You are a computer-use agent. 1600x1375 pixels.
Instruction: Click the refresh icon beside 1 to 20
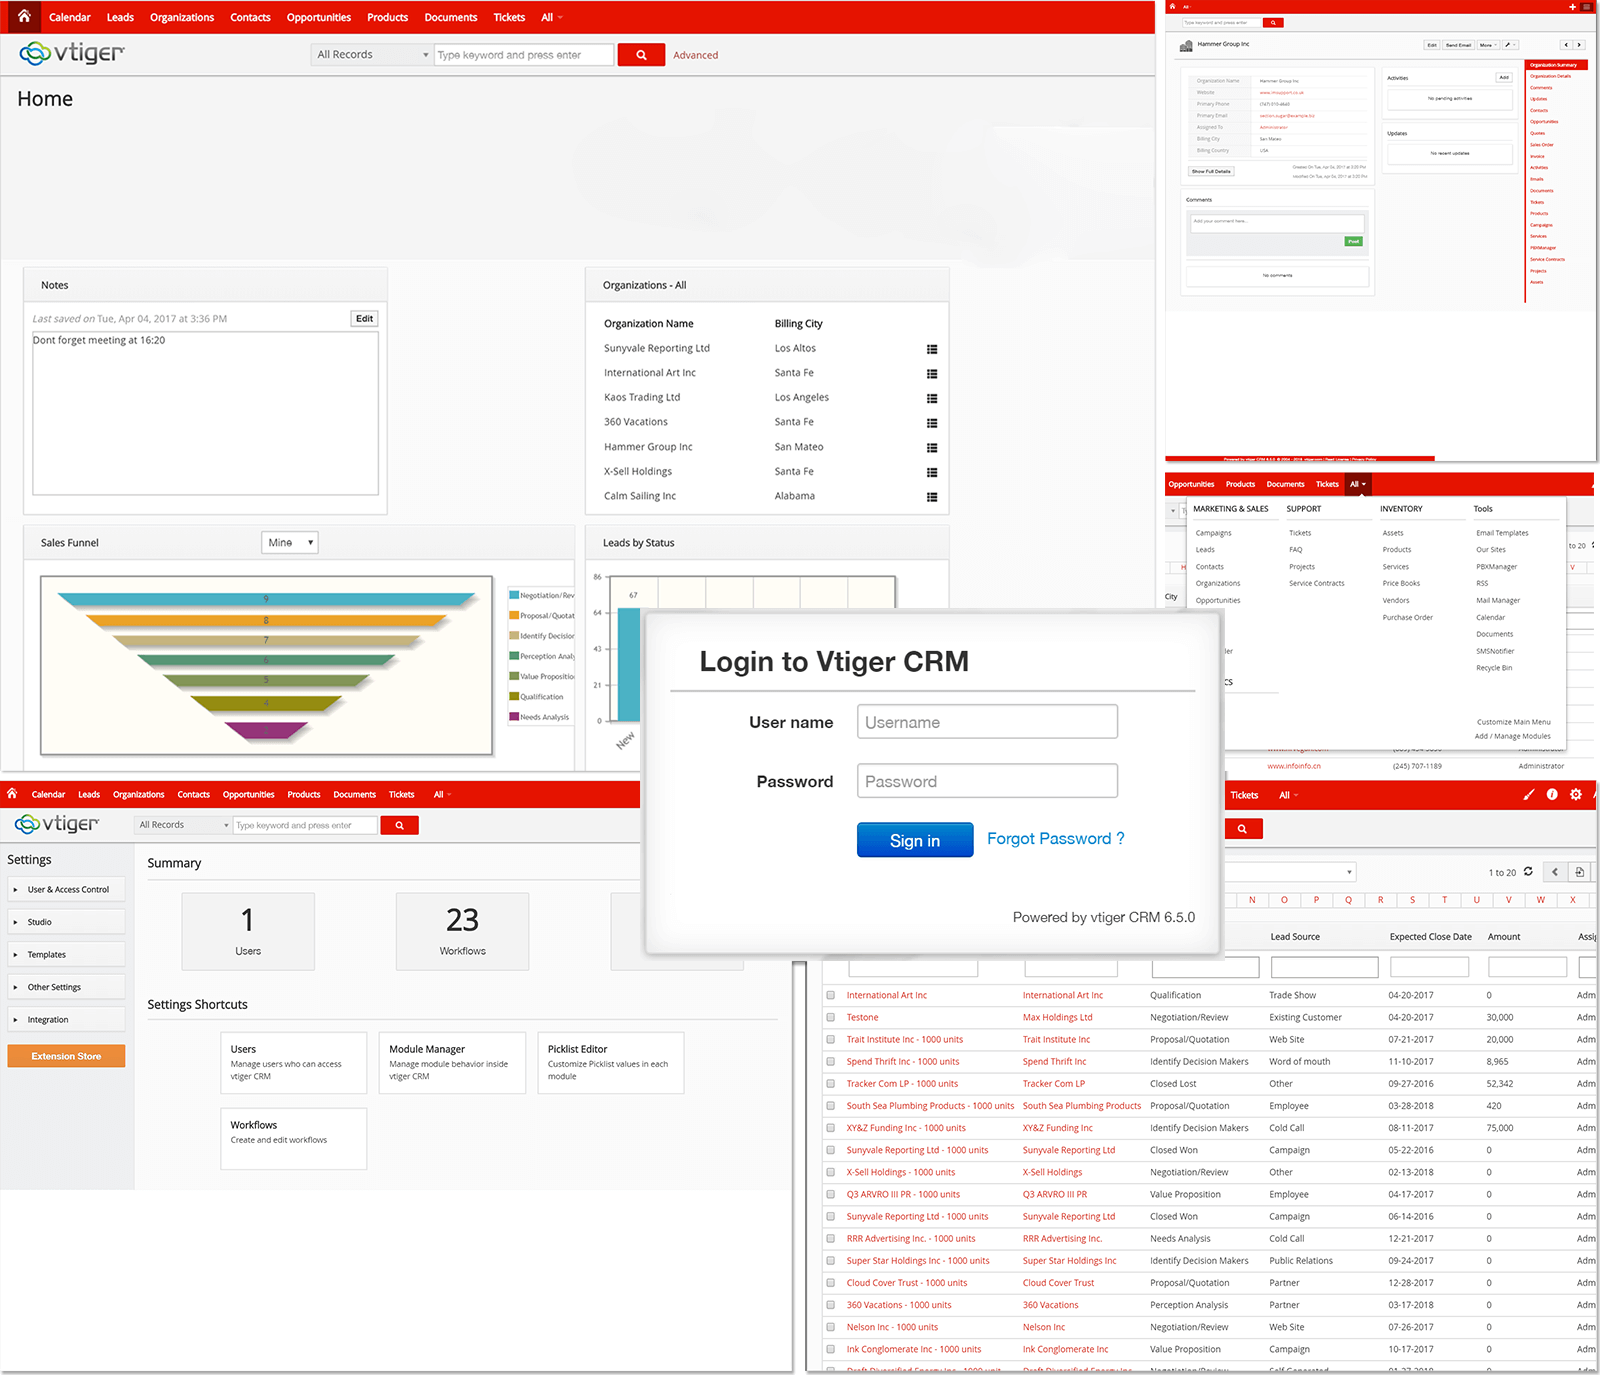1528,871
